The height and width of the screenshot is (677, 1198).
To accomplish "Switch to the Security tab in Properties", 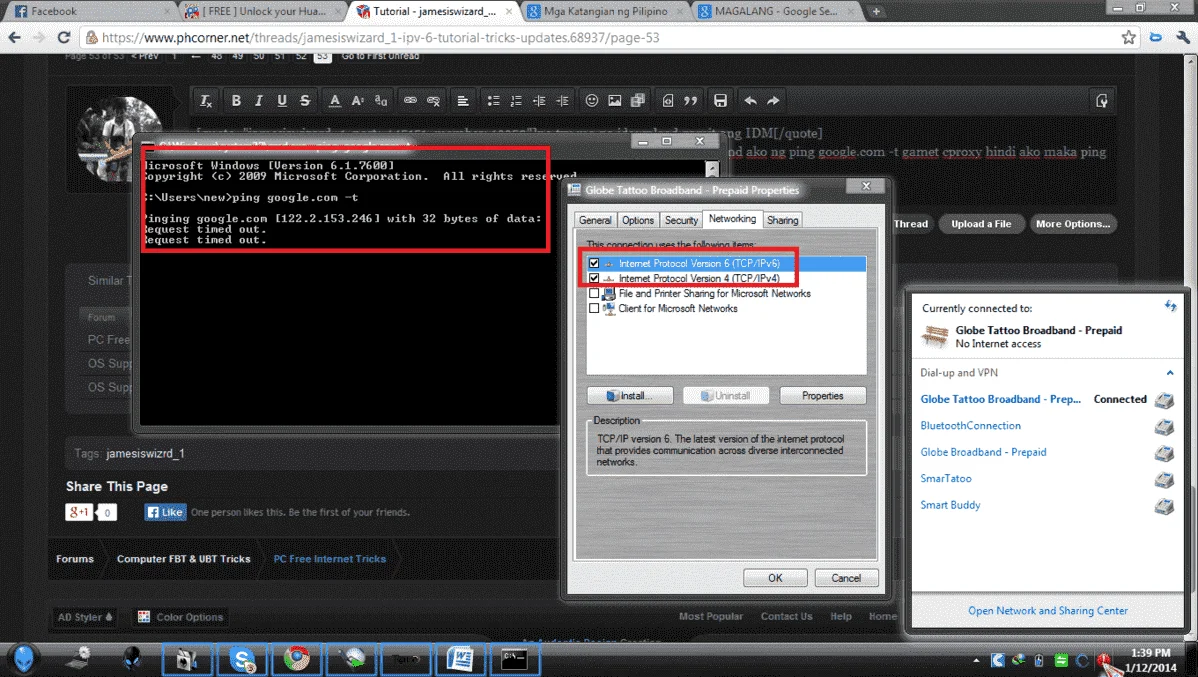I will coord(682,220).
